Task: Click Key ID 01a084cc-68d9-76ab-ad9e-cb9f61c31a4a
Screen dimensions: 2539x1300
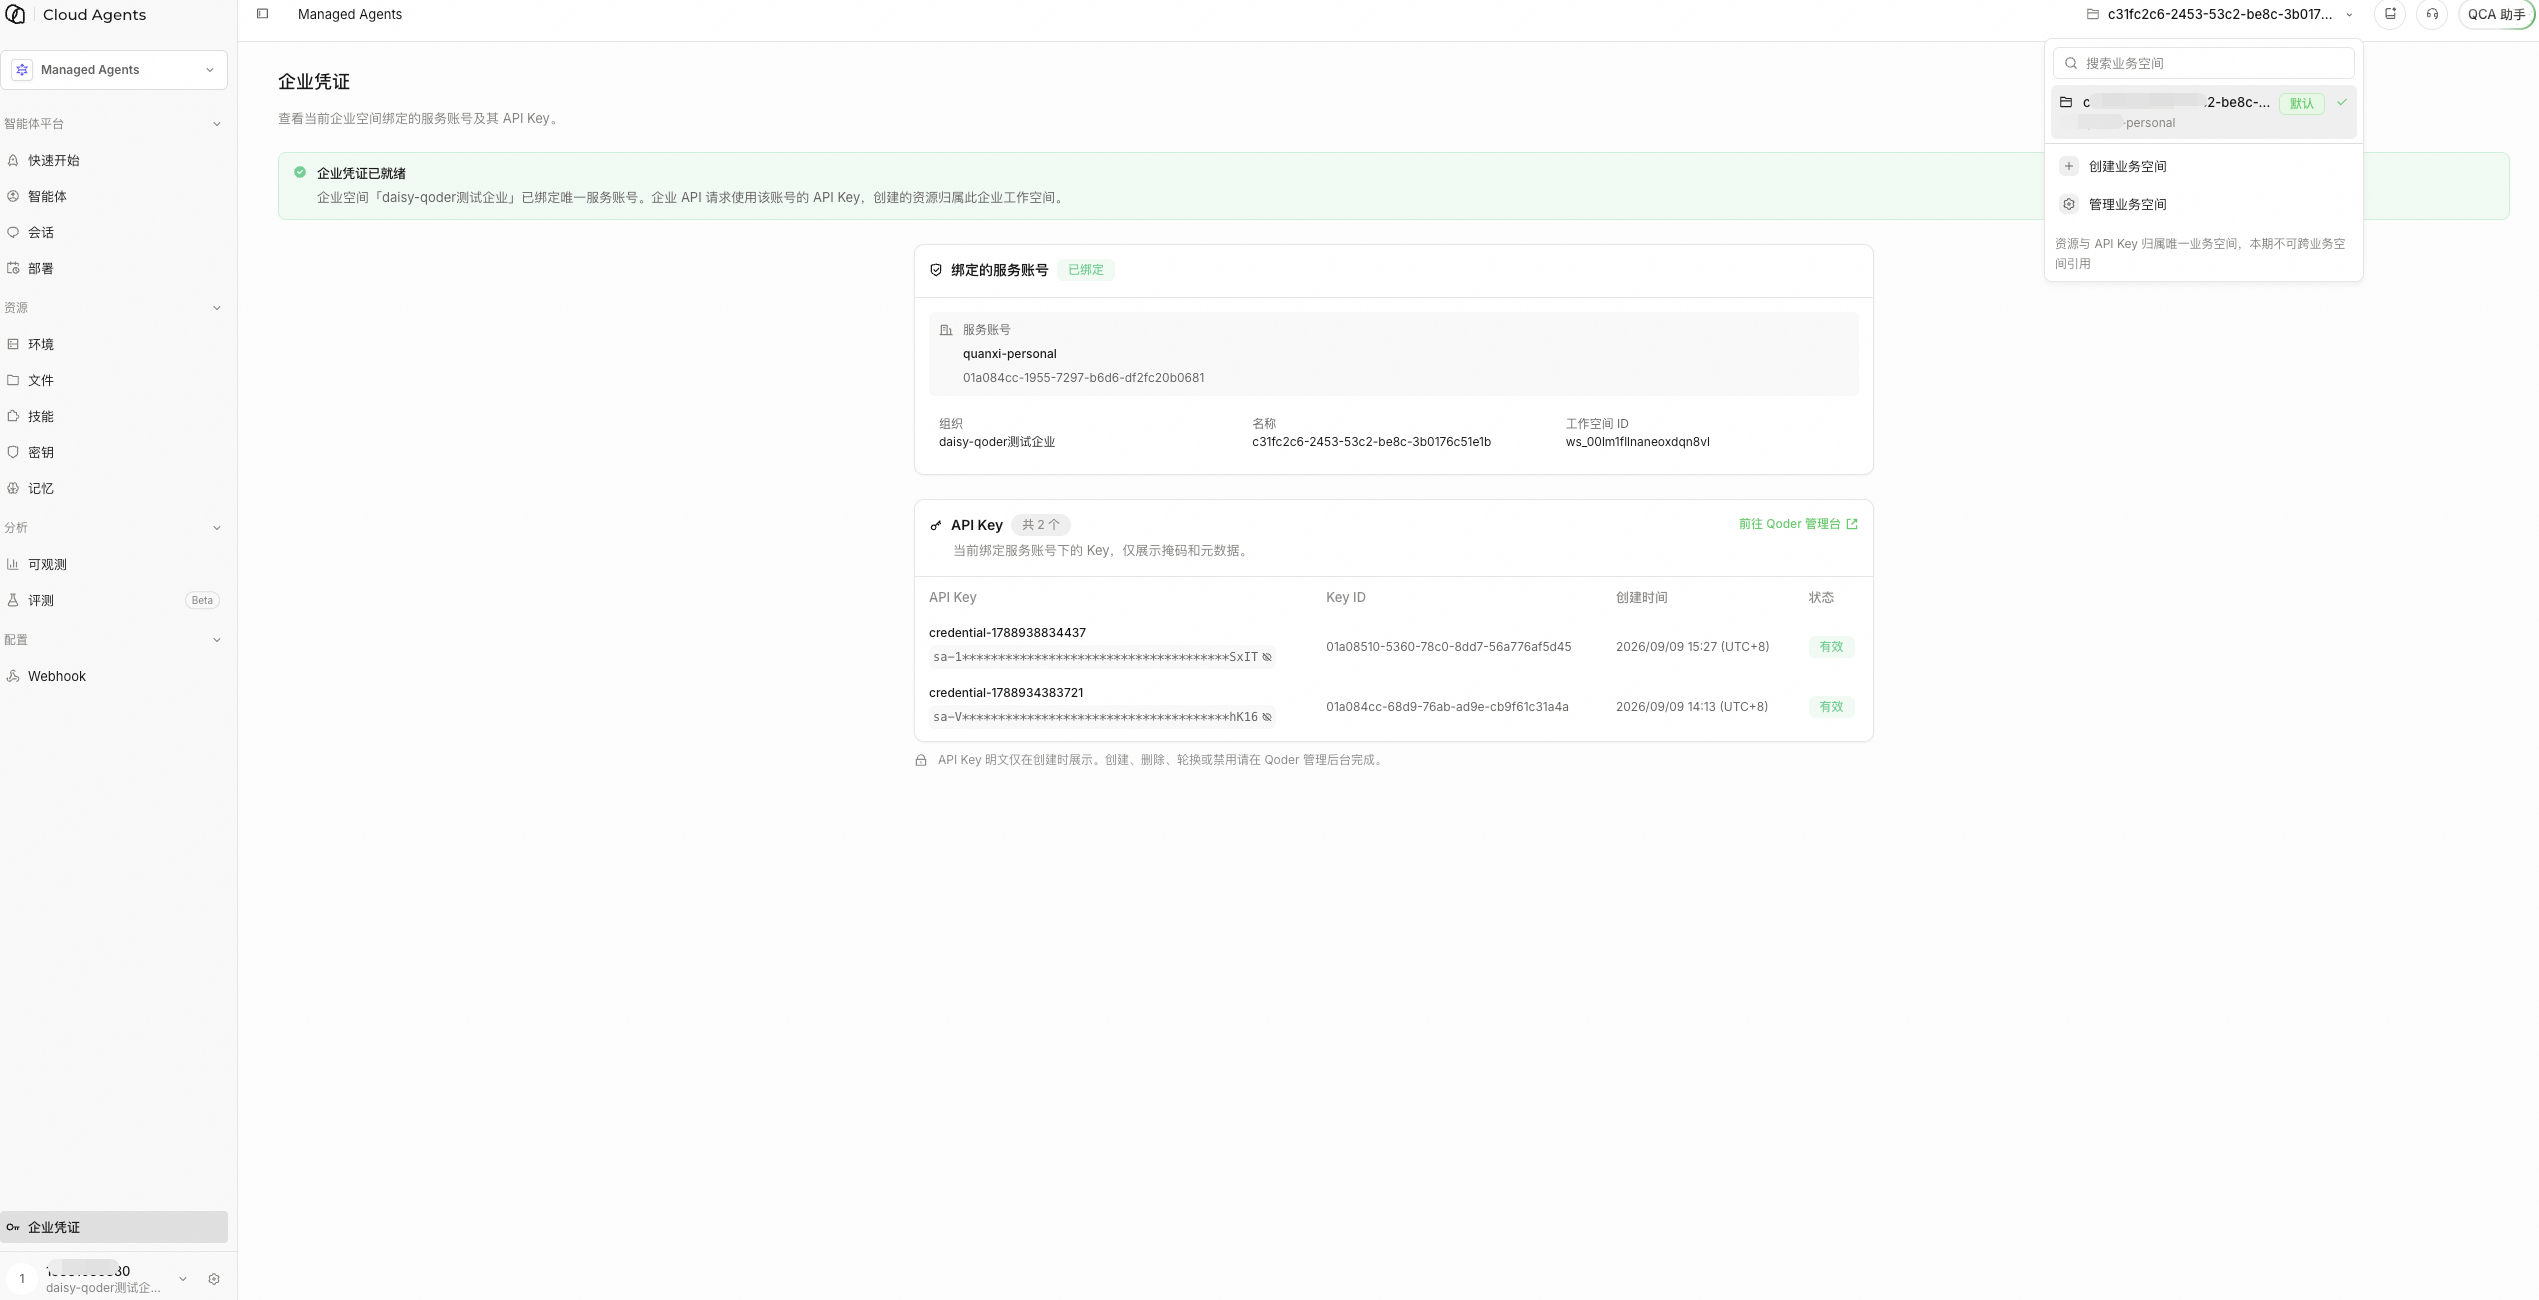Action: click(1447, 707)
